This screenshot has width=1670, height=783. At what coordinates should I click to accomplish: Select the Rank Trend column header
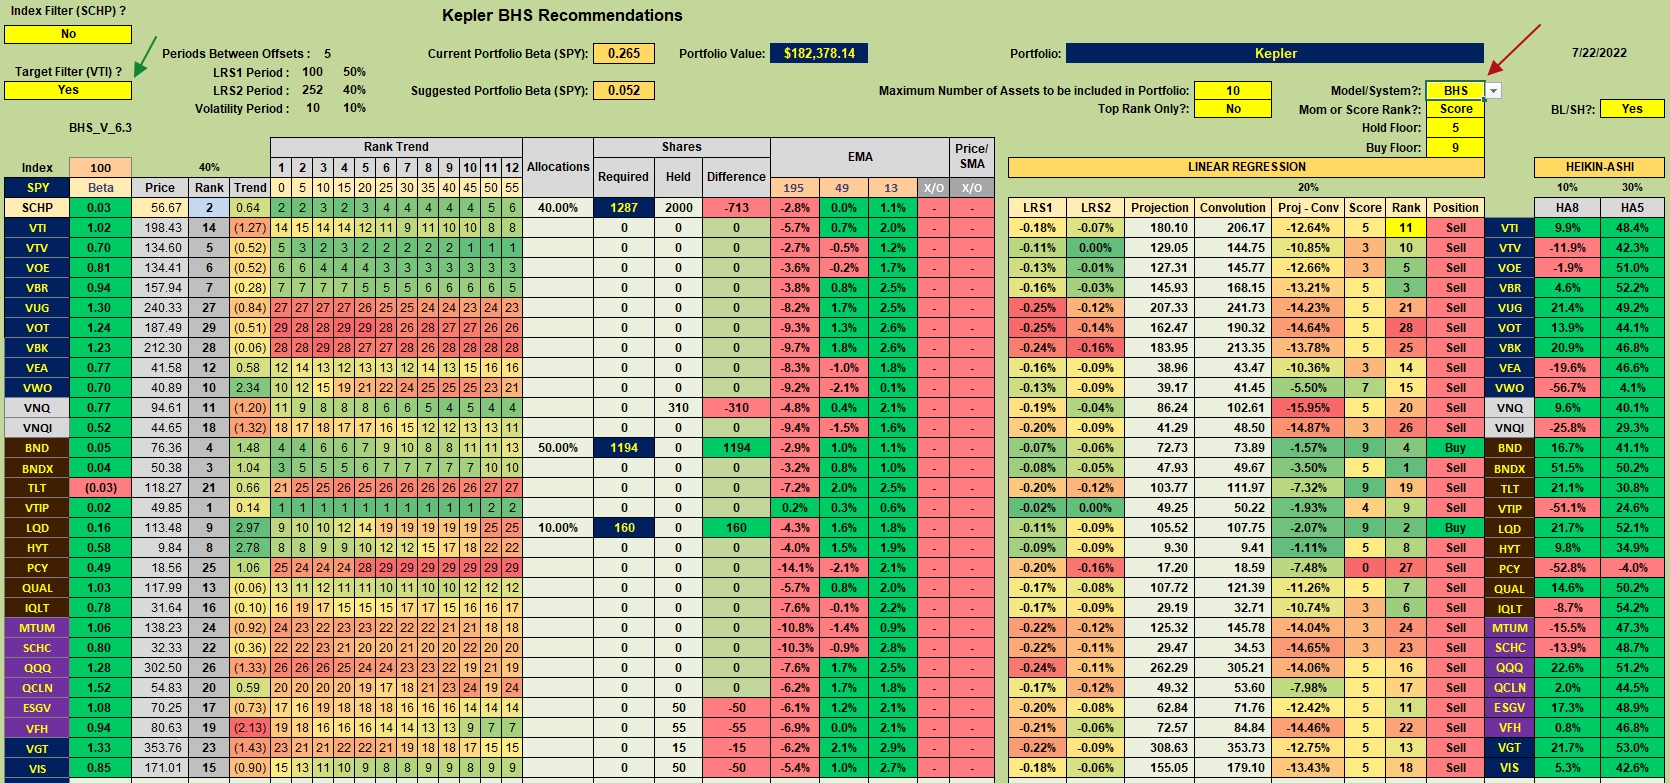click(396, 147)
